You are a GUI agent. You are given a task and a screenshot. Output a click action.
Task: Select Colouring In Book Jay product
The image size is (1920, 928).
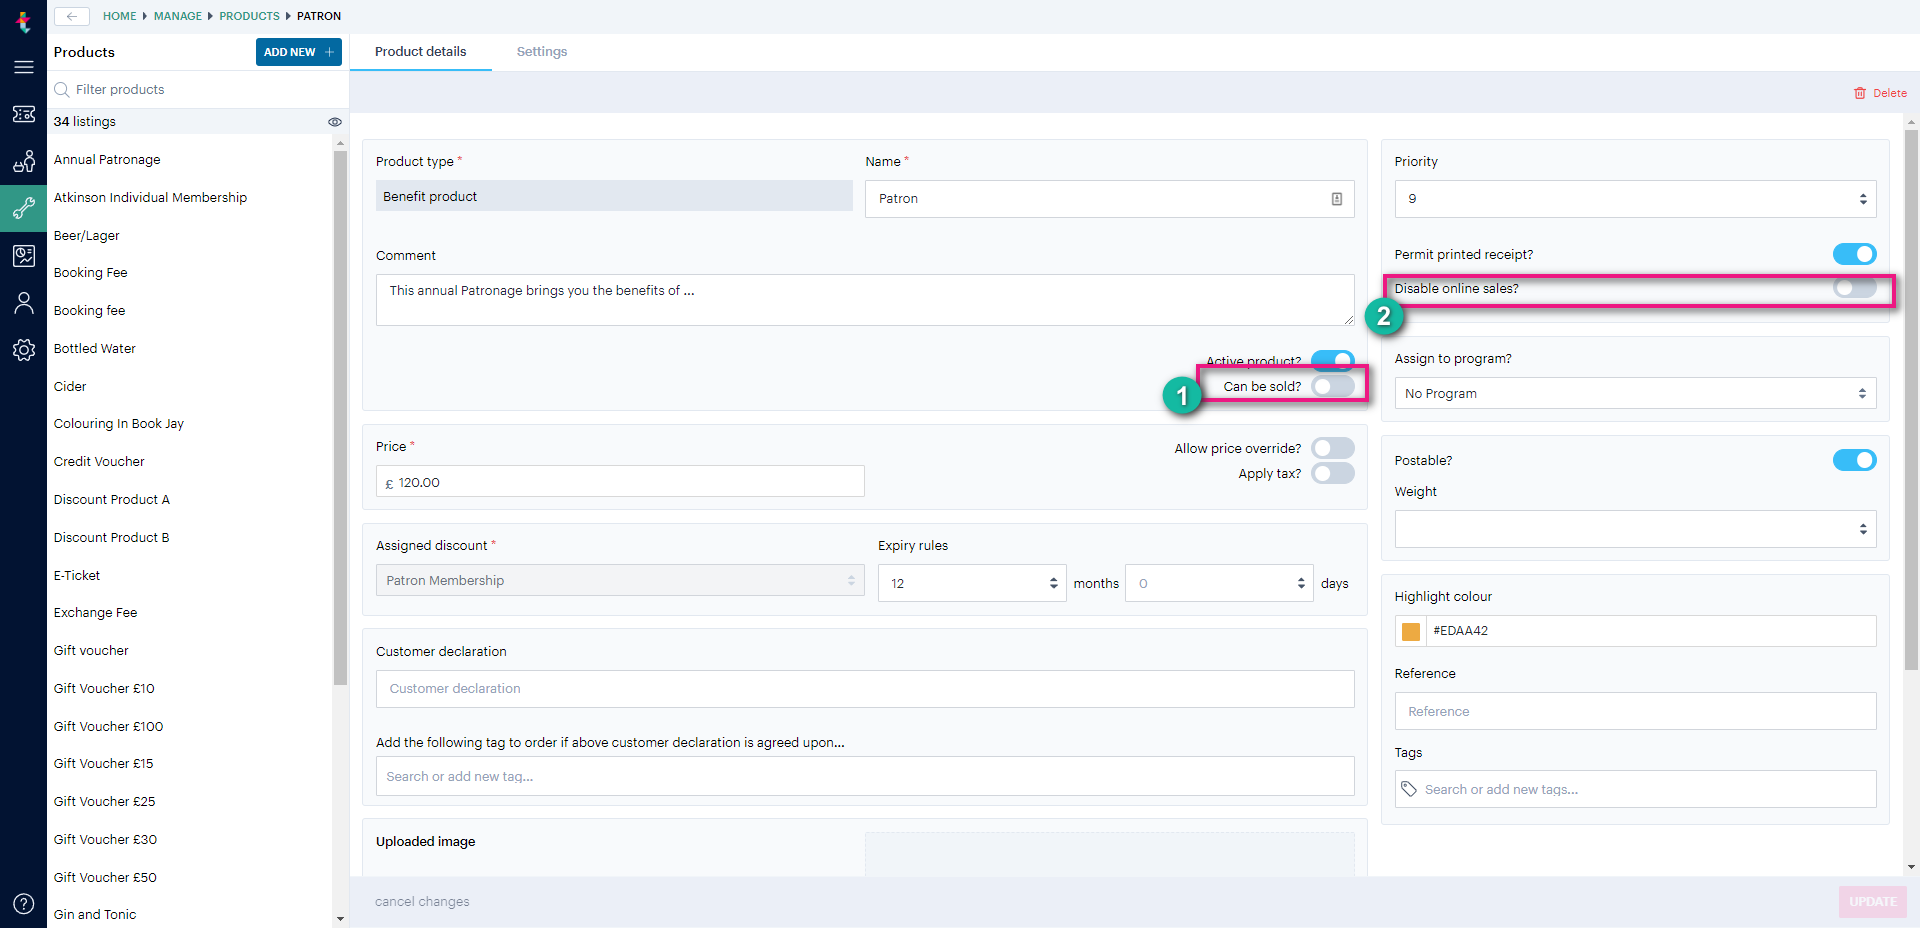click(118, 424)
